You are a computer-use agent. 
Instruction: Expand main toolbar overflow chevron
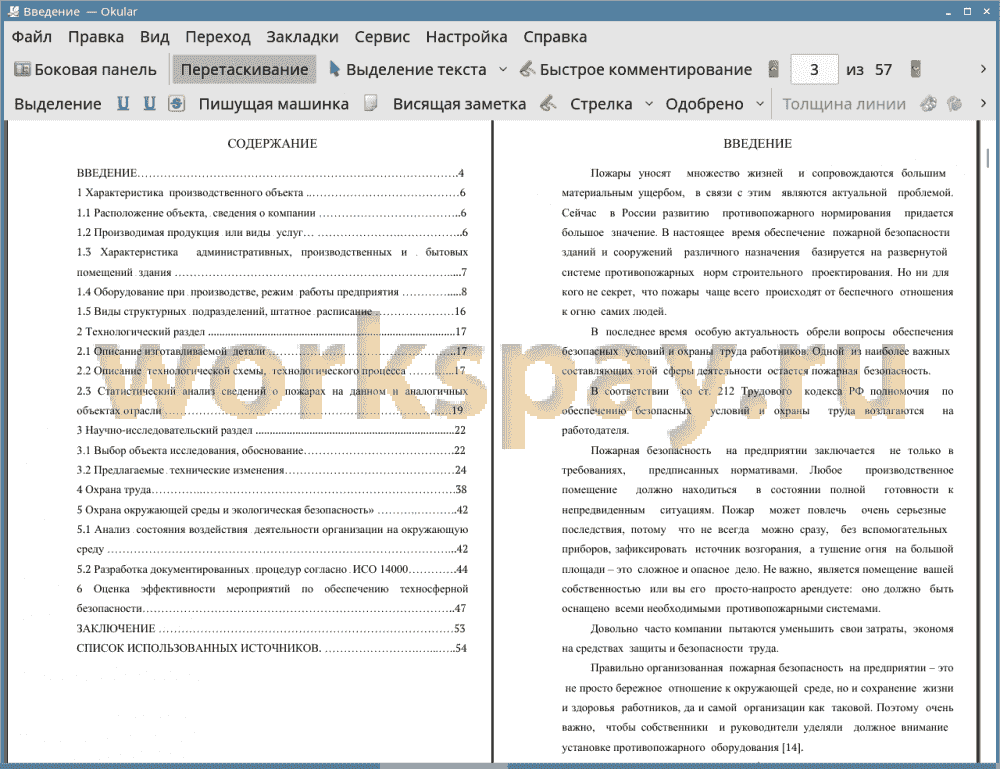983,69
